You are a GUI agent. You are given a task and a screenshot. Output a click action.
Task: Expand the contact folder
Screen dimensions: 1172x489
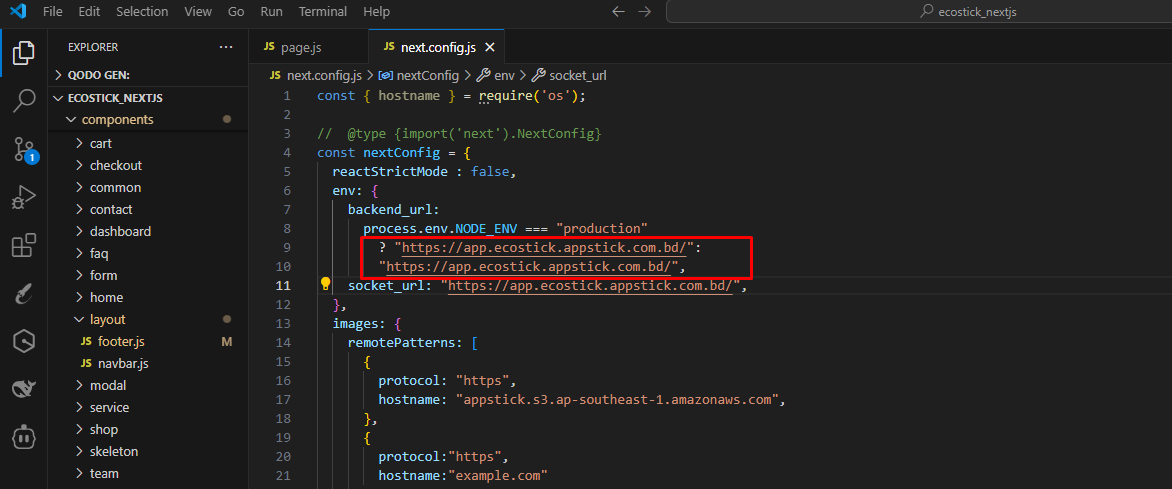pos(147,209)
